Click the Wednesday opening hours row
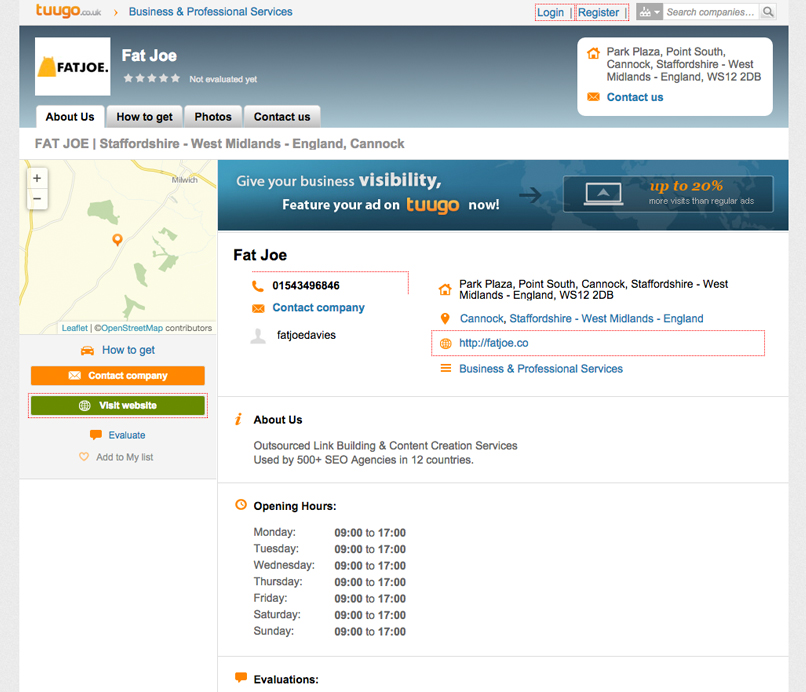Viewport: 806px width, 692px height. click(x=329, y=566)
